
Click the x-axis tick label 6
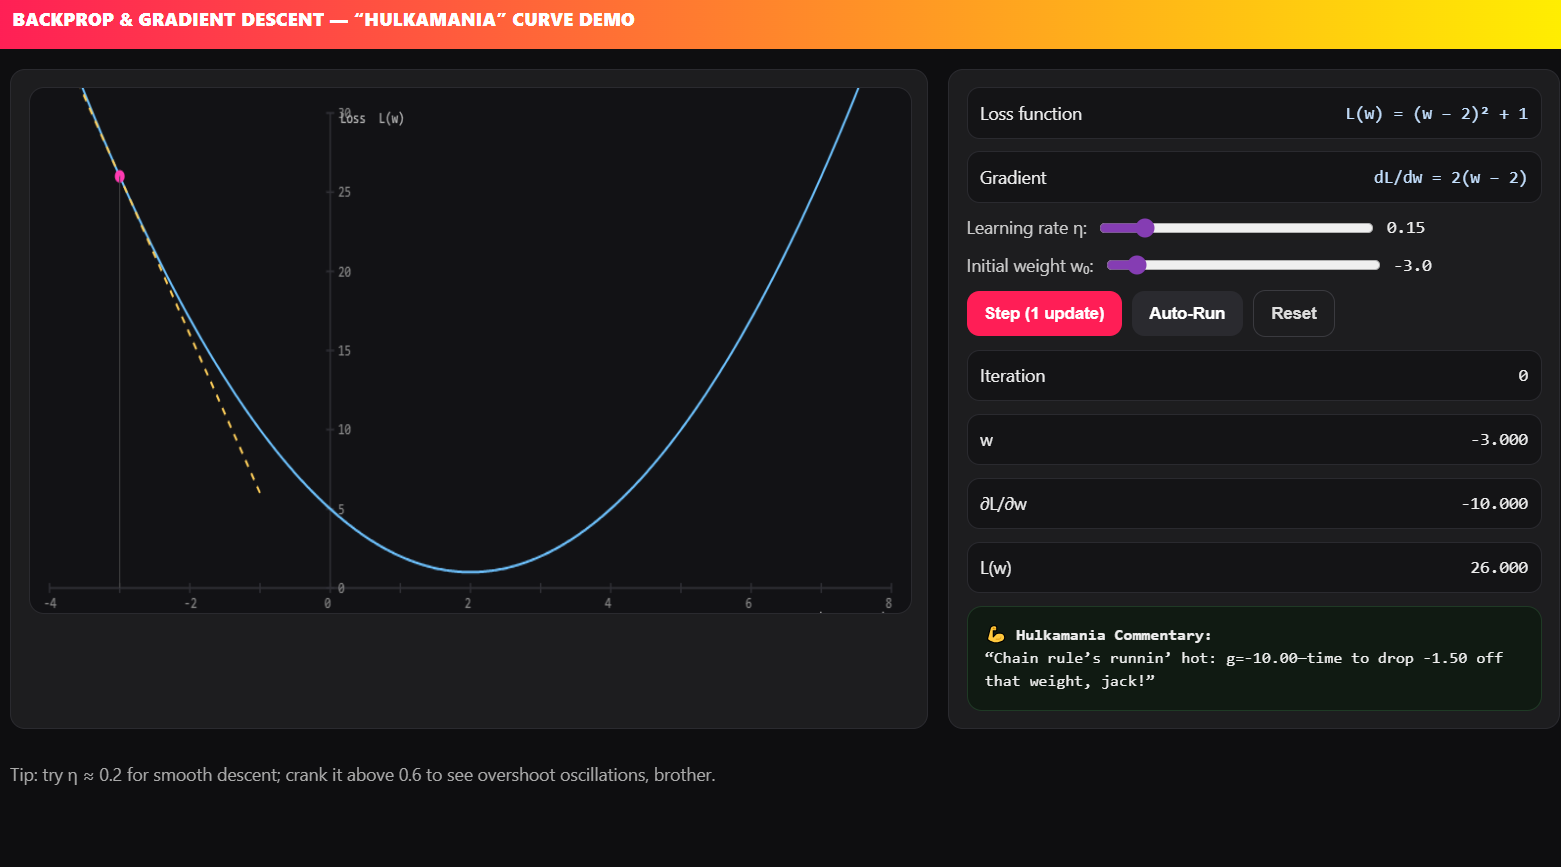pos(748,603)
